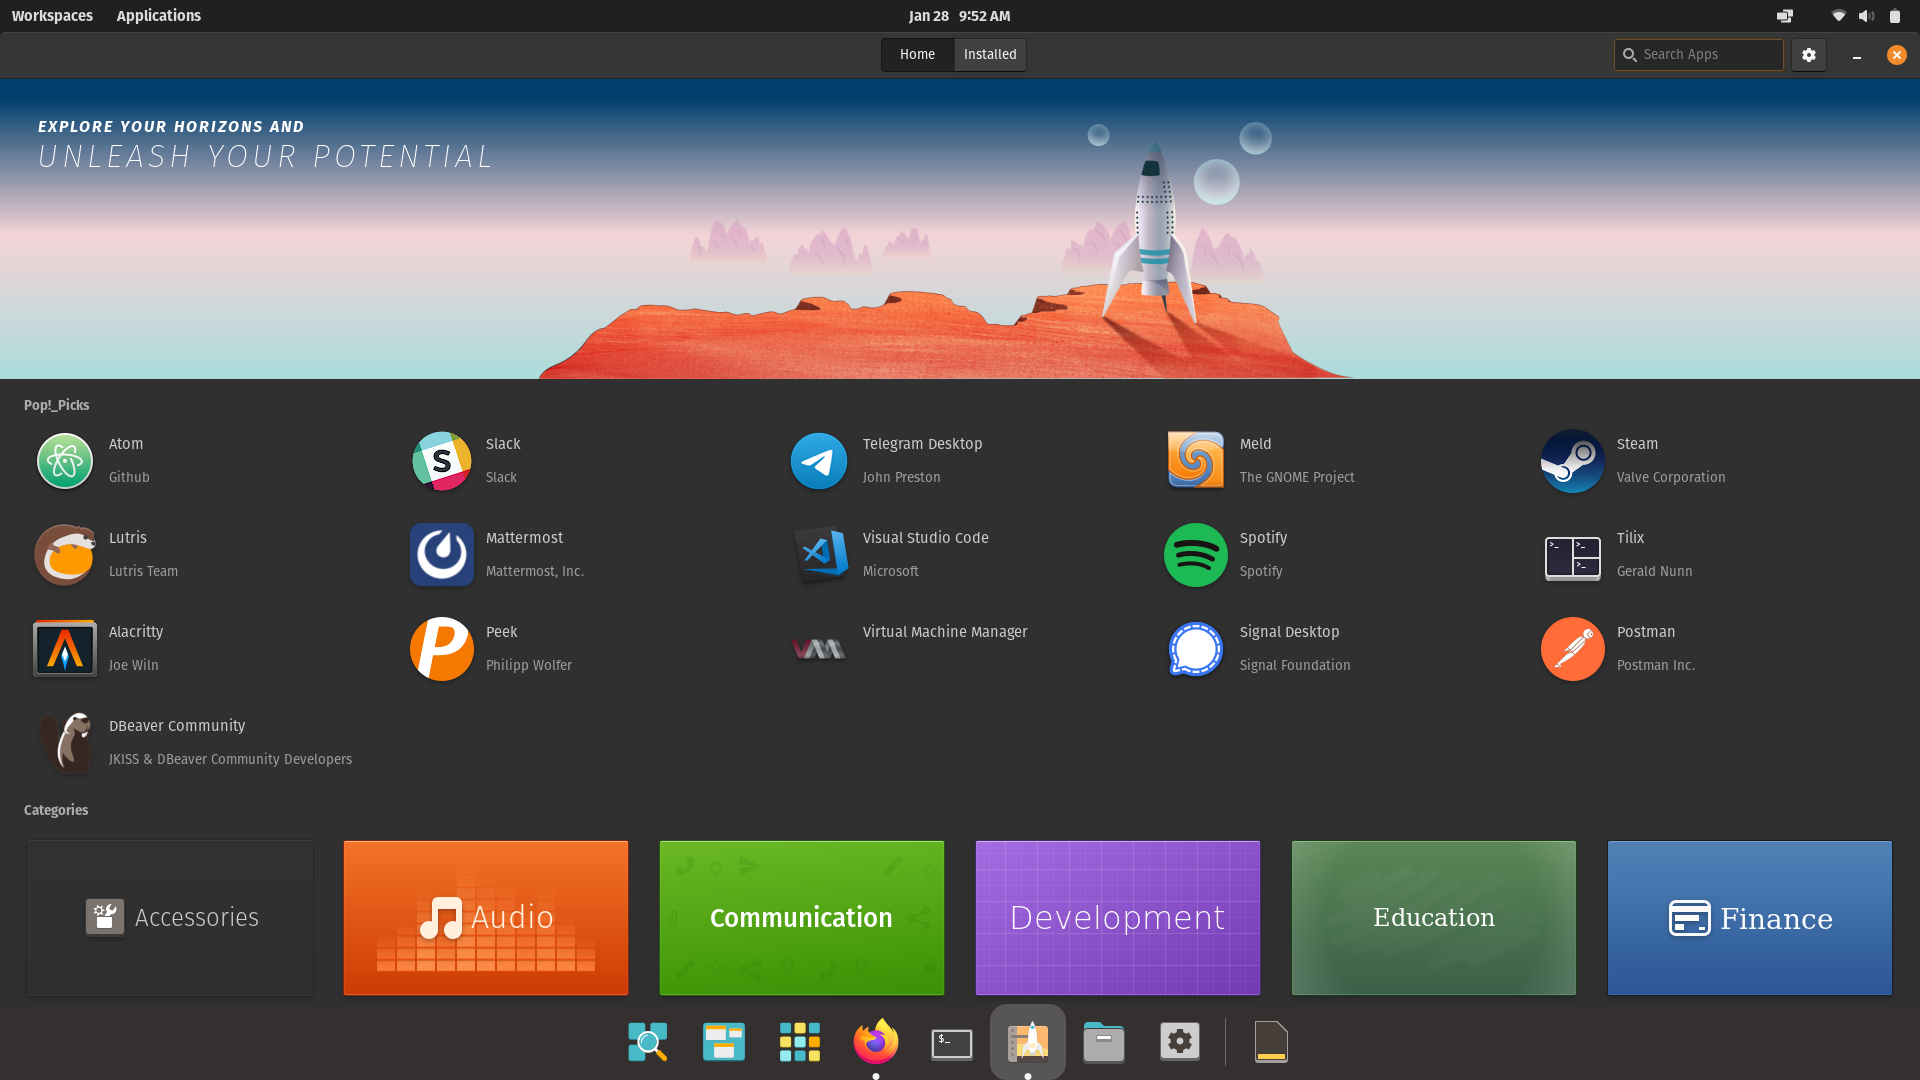This screenshot has height=1080, width=1920.
Task: Open system Settings gear in the dock
Action: click(1180, 1042)
